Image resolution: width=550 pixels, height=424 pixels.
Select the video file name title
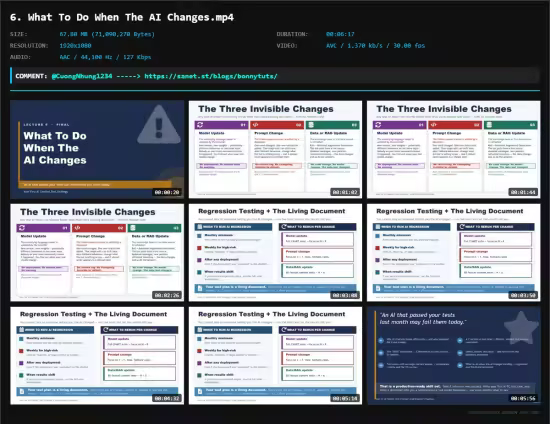[122, 17]
